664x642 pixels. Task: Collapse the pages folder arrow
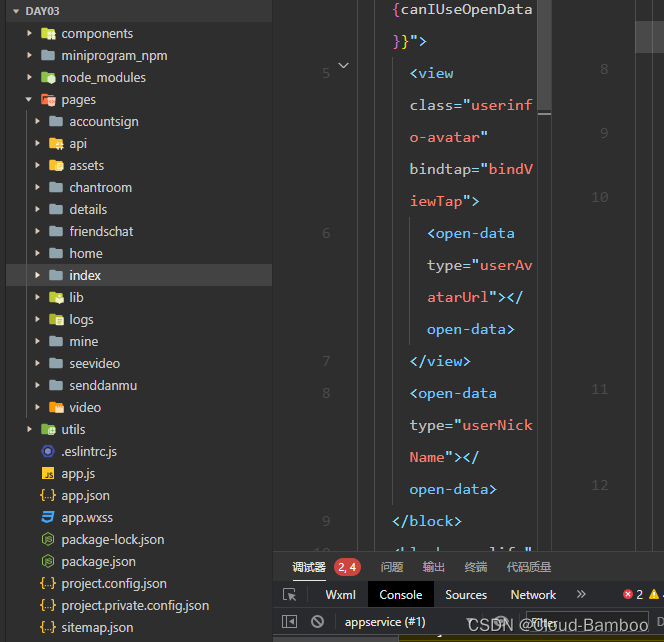(x=29, y=99)
